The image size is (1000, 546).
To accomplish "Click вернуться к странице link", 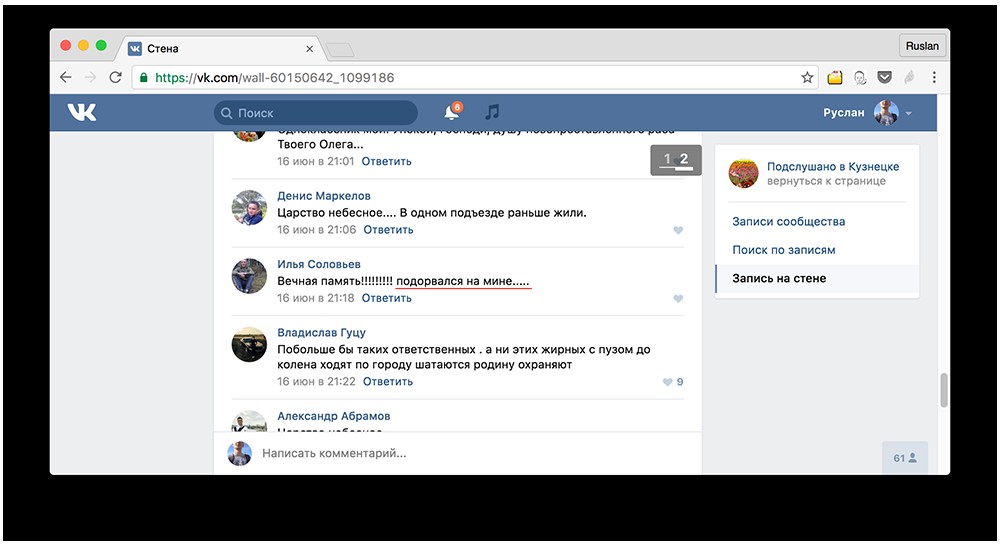I will 826,181.
